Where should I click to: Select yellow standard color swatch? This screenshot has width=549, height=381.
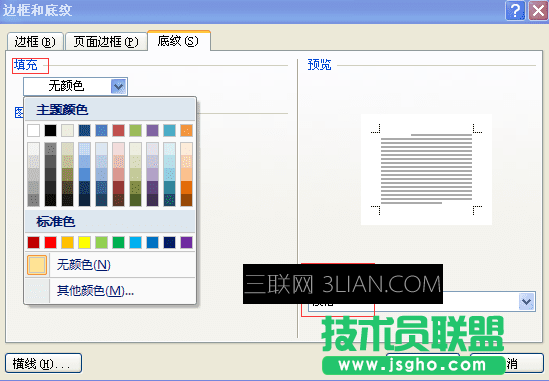coord(84,242)
